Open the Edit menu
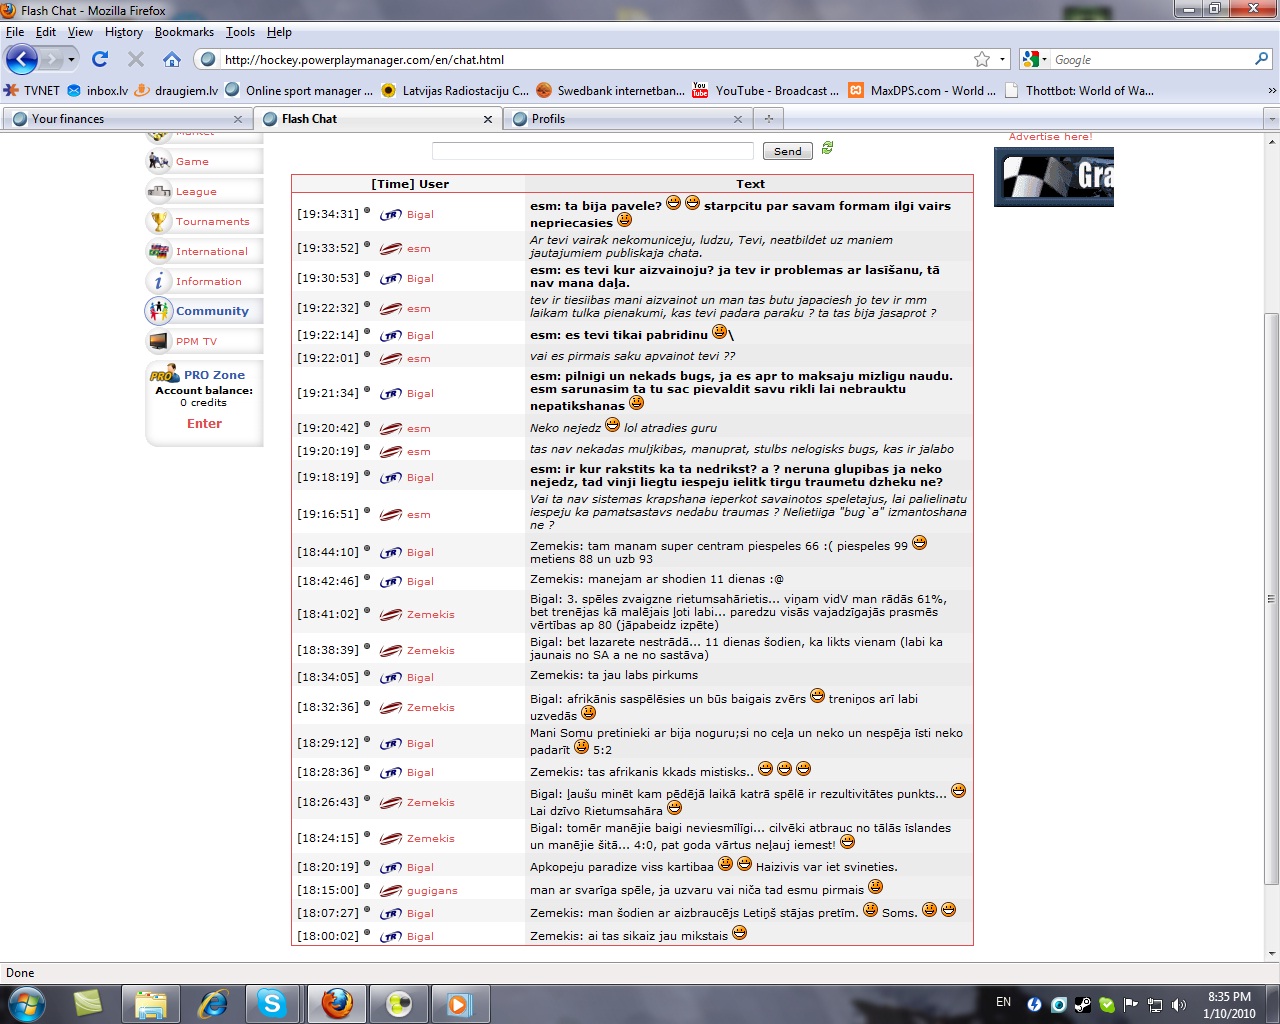Image resolution: width=1280 pixels, height=1024 pixels. [46, 32]
